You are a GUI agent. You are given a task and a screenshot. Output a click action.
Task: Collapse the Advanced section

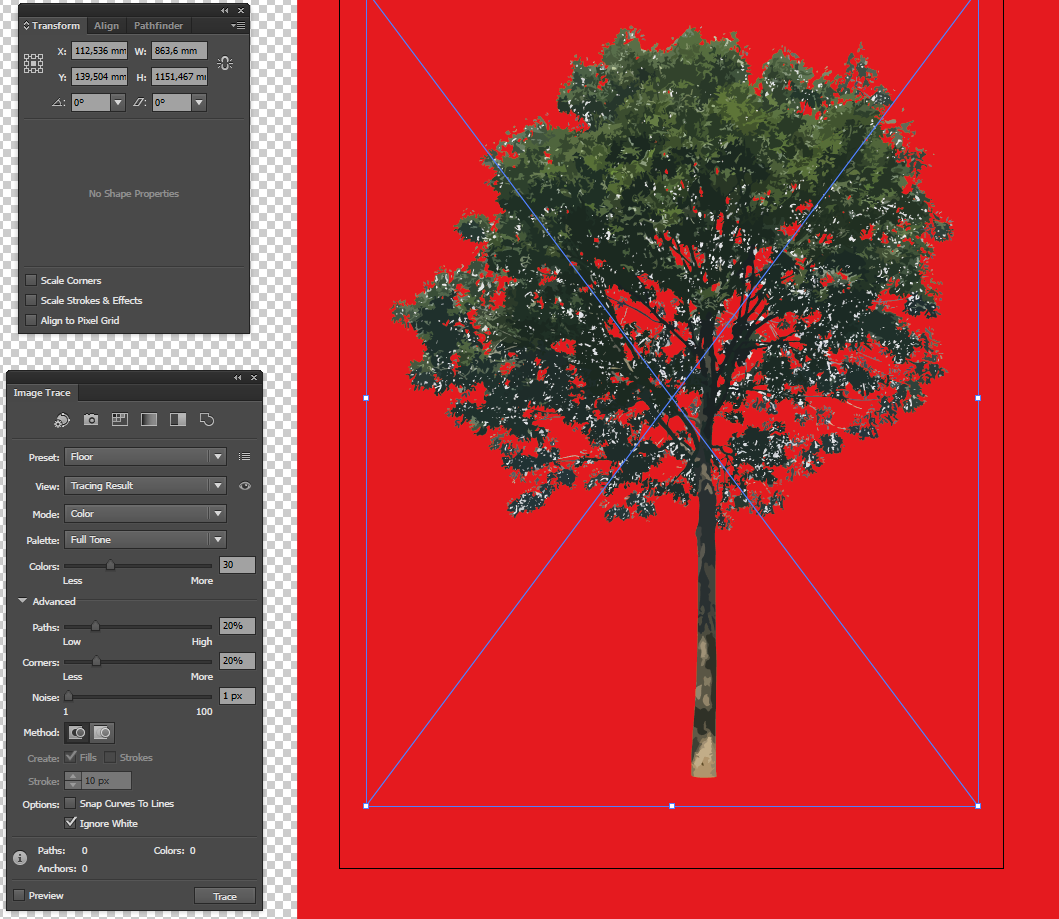tap(22, 601)
